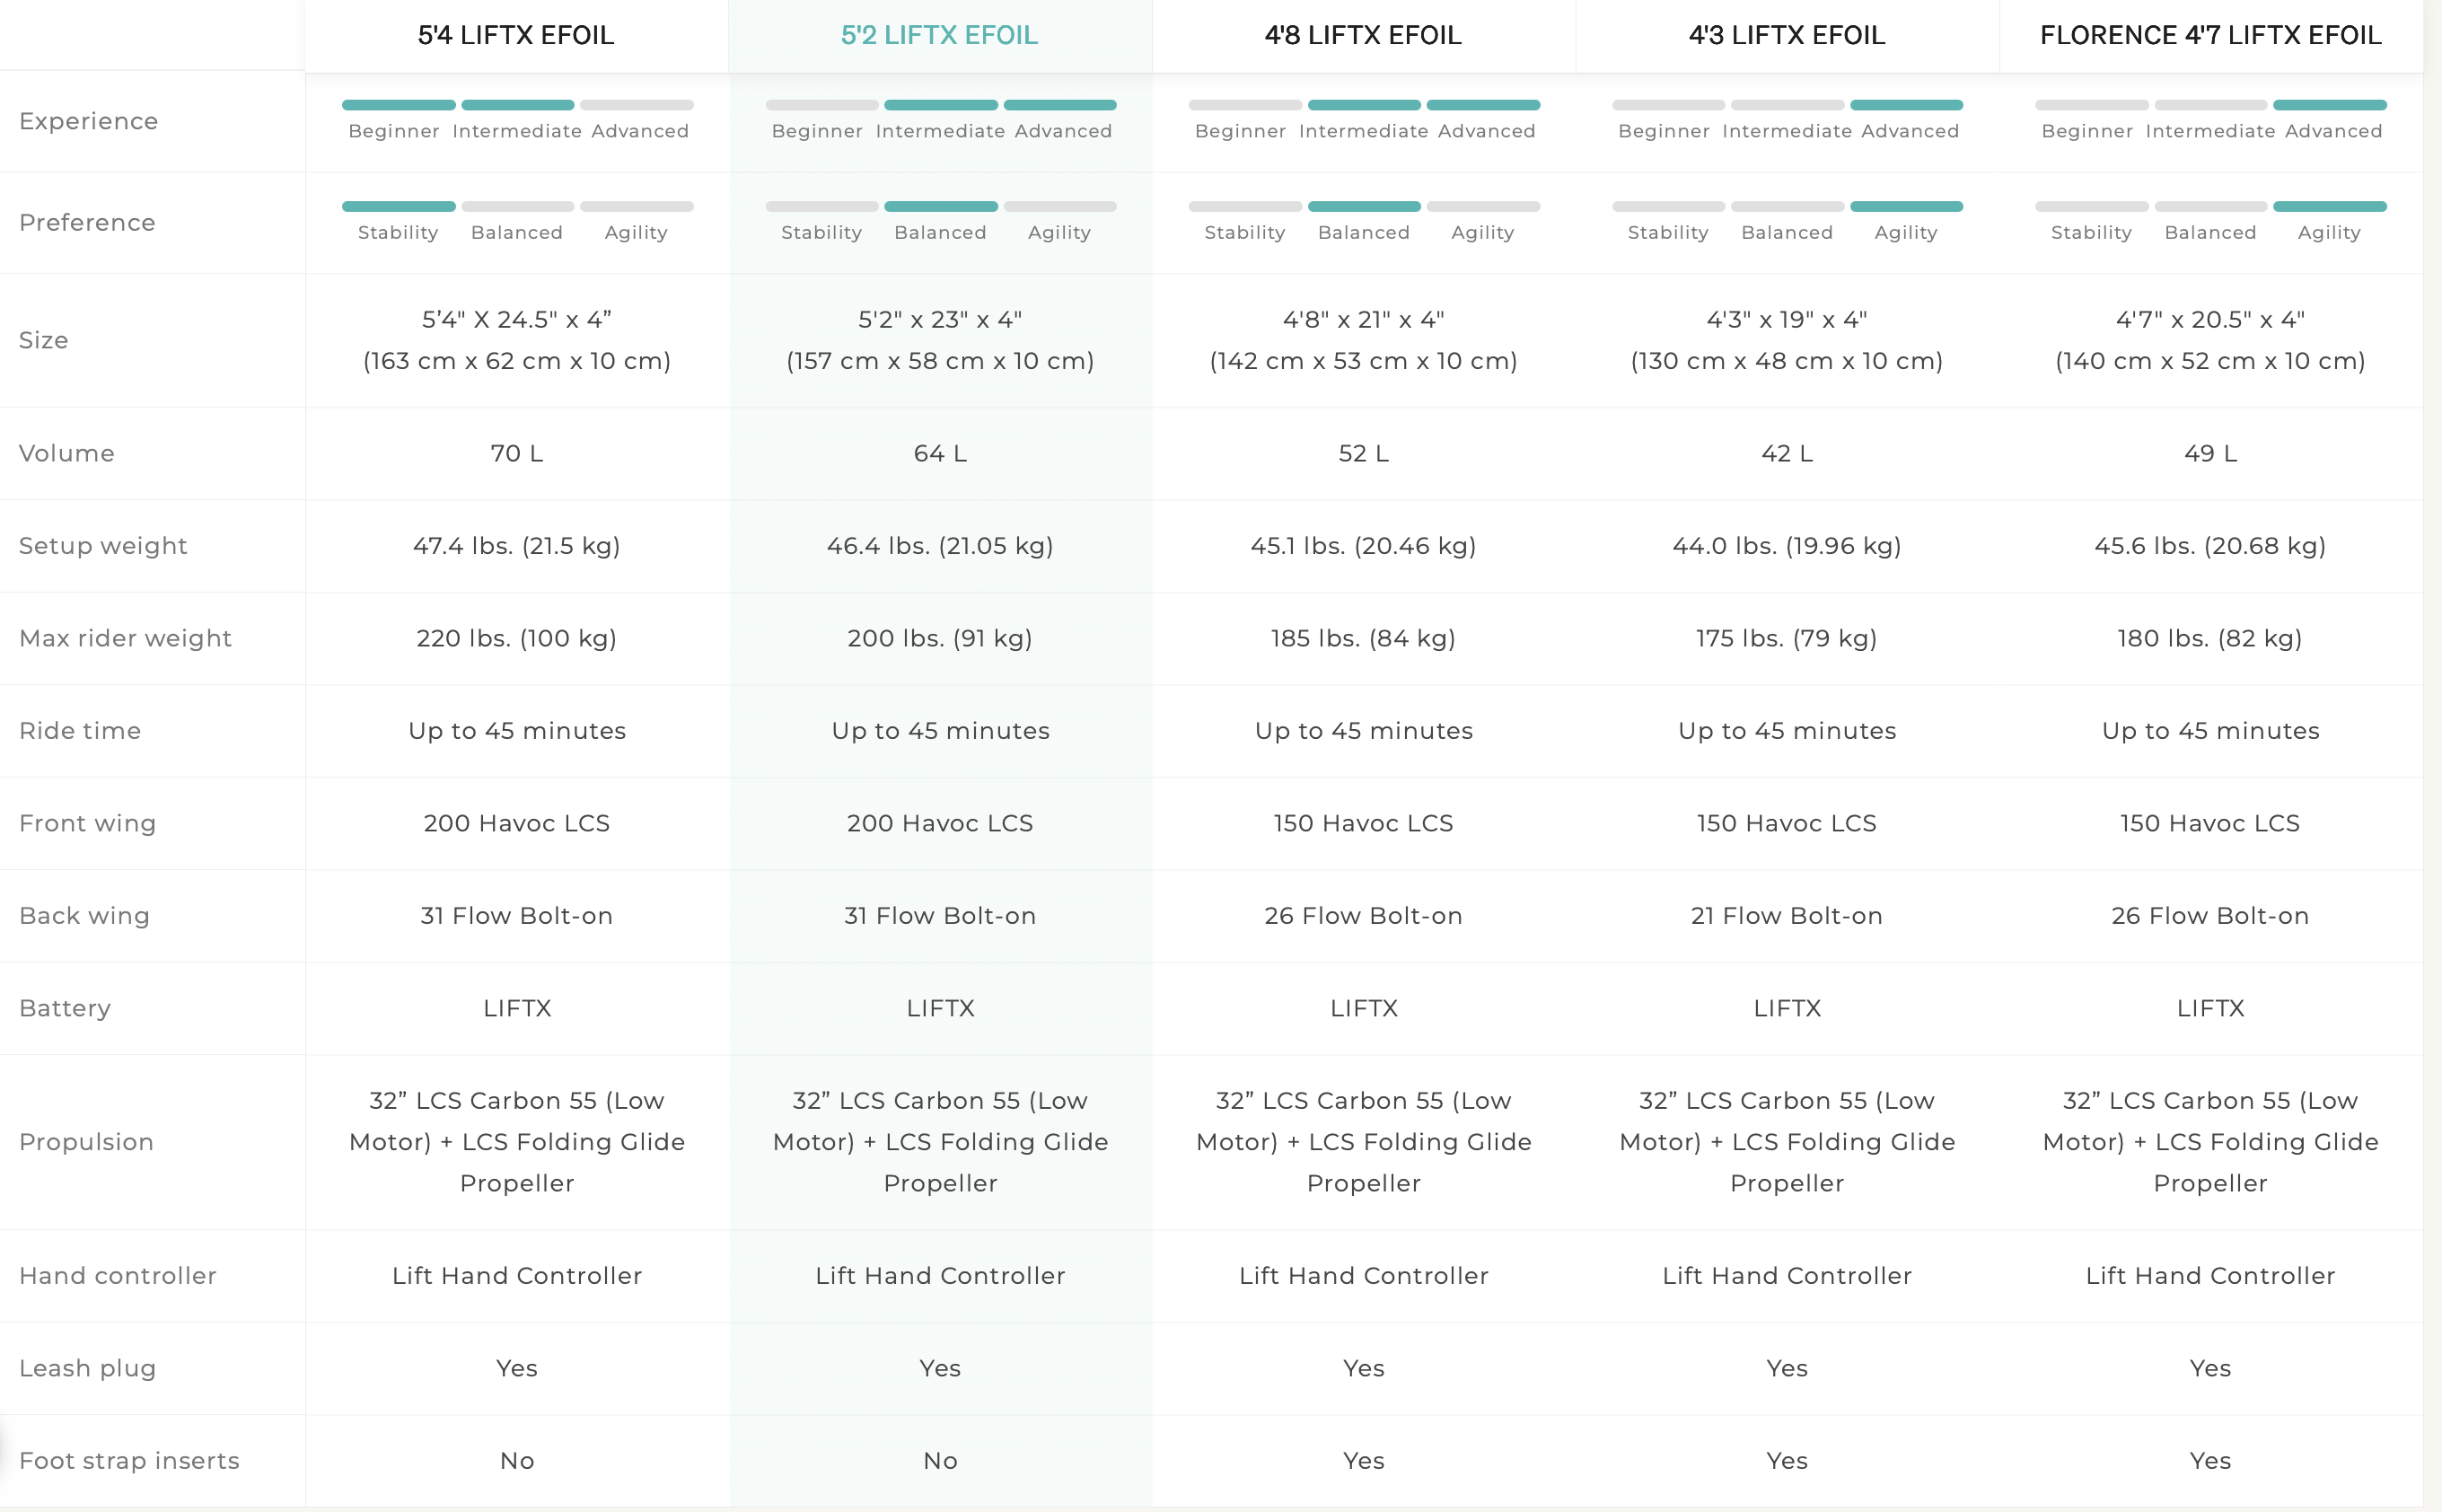Screen dimensions: 2442x1512
Task: Click the 21 Flow Bolt-on back wing cell
Action: (1787, 915)
